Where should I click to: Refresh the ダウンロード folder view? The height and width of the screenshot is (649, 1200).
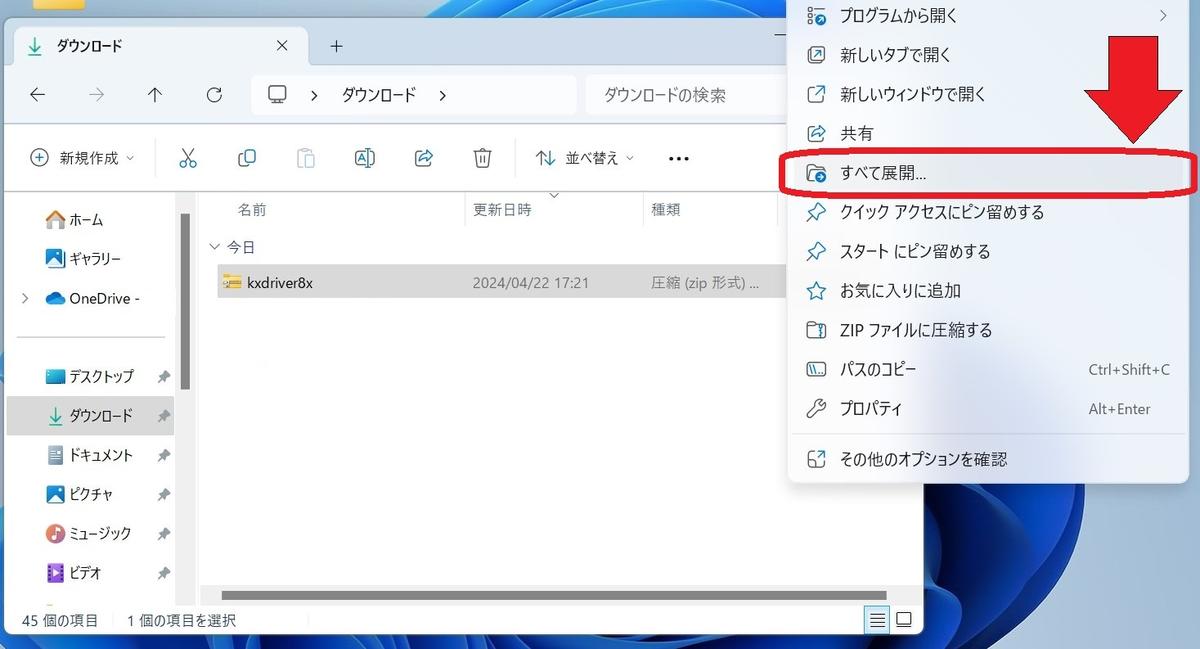tap(214, 95)
